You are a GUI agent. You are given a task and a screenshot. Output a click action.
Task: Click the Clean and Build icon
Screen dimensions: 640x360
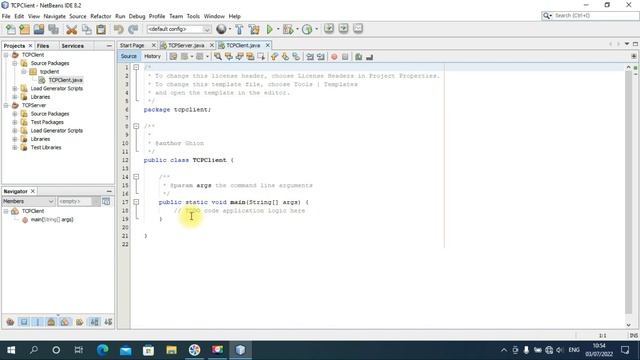pos(254,29)
